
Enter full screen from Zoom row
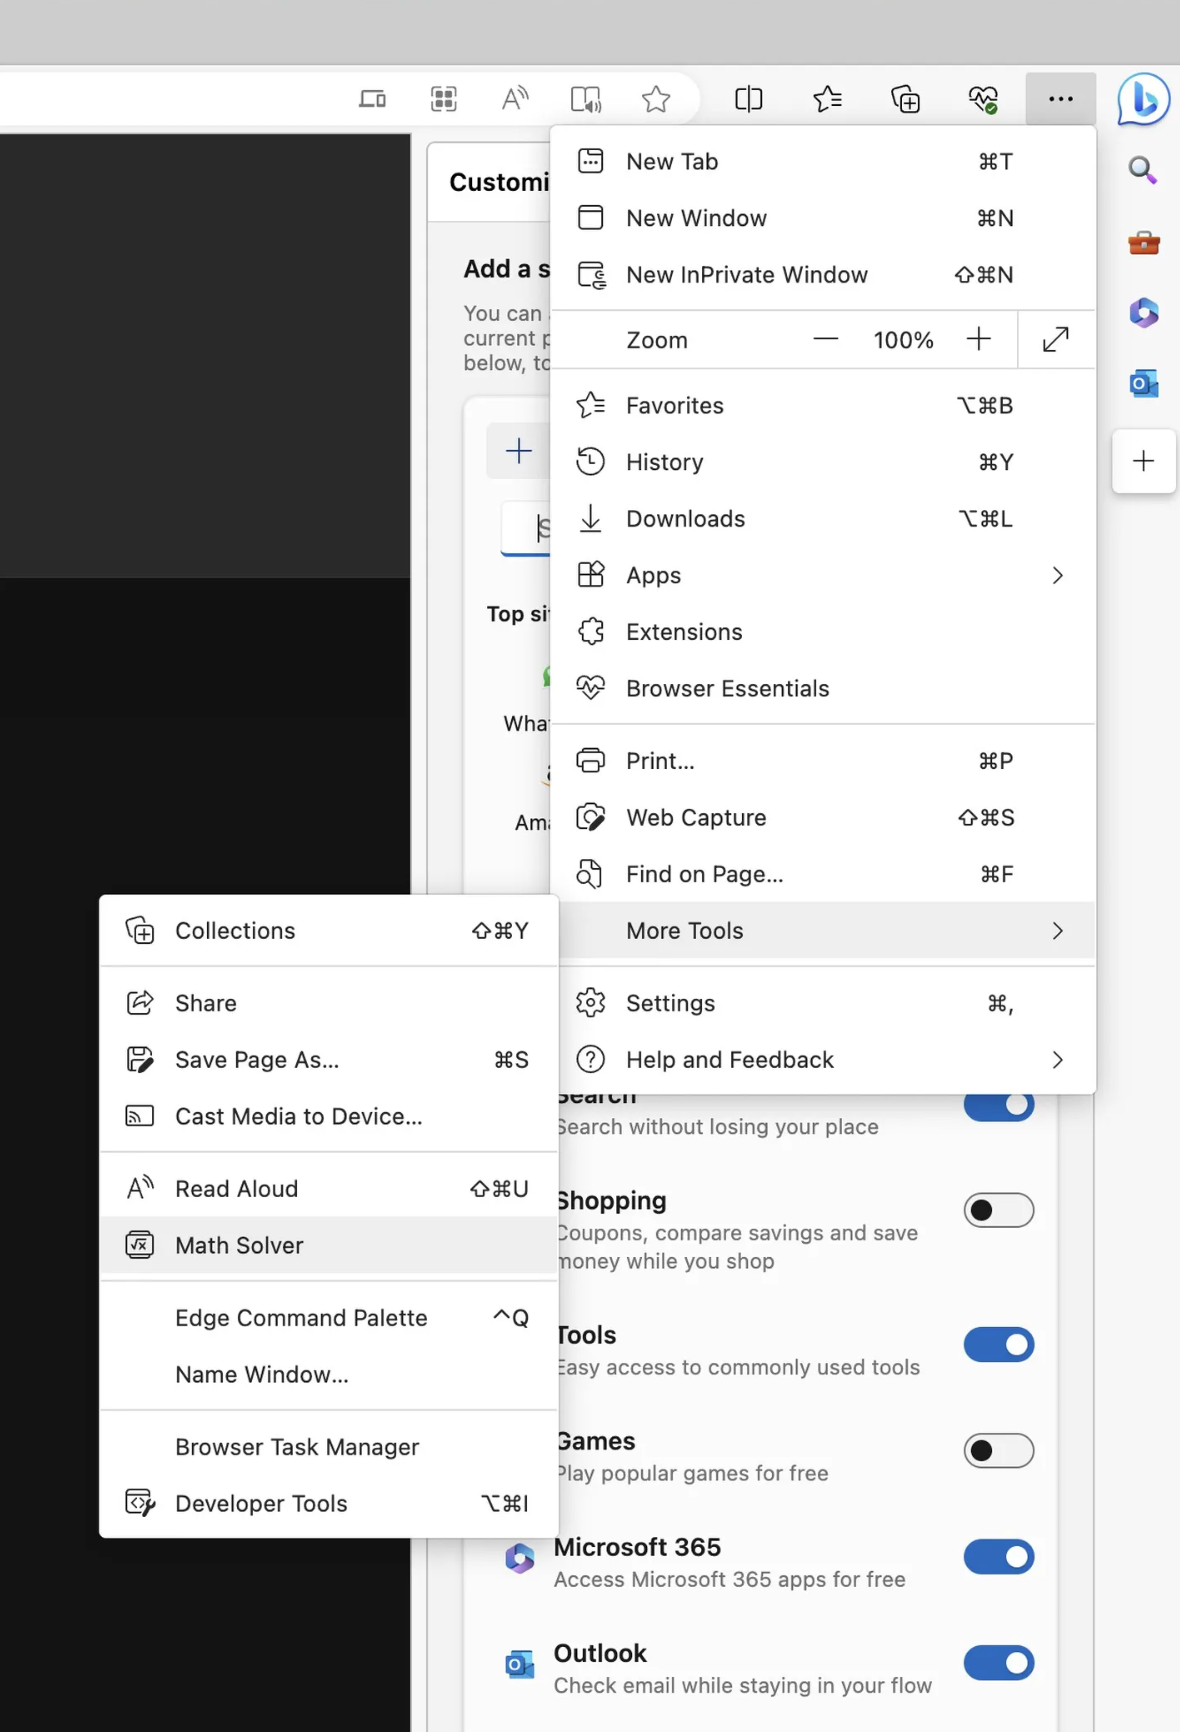pyautogui.click(x=1056, y=340)
